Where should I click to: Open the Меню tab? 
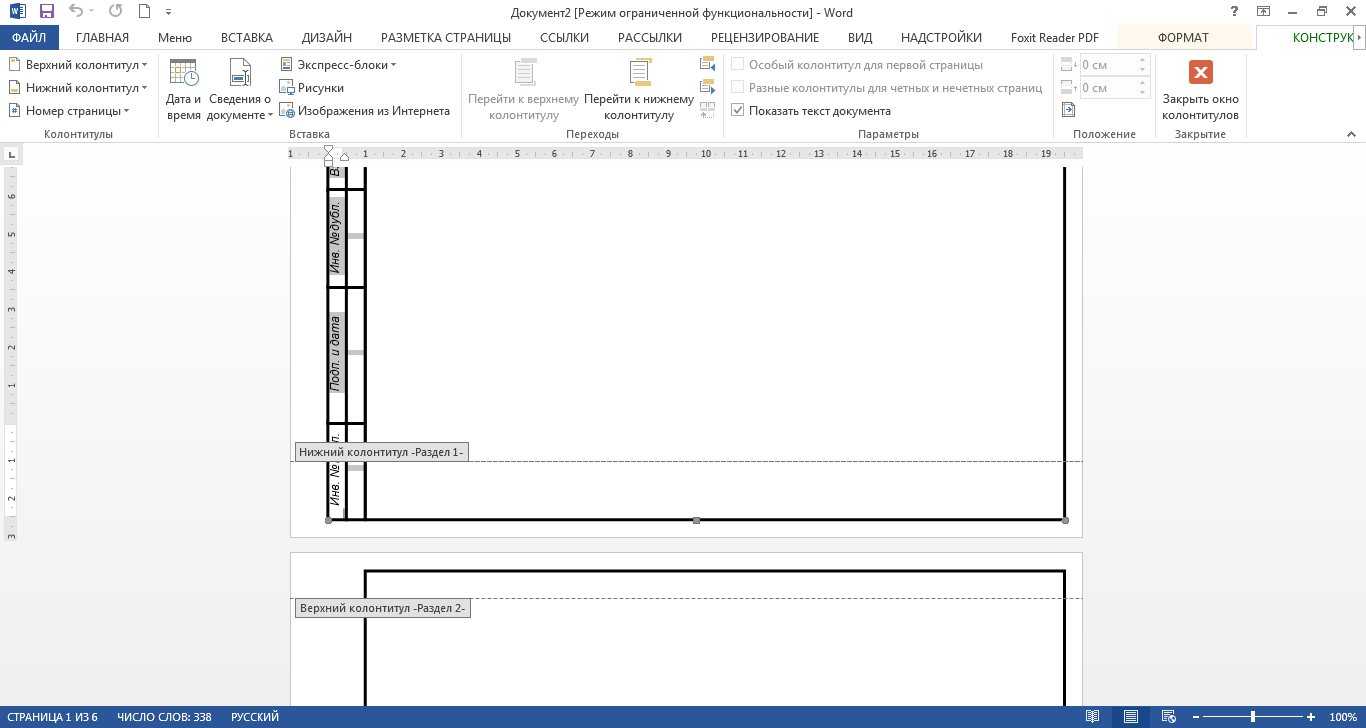174,37
